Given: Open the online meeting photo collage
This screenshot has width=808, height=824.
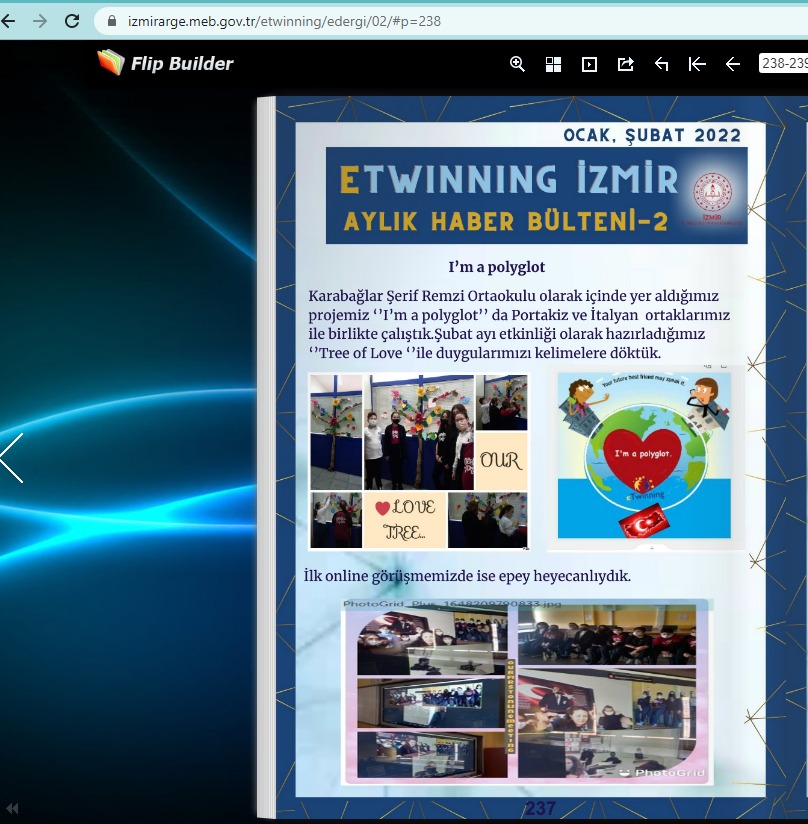Looking at the screenshot, I should pos(527,691).
